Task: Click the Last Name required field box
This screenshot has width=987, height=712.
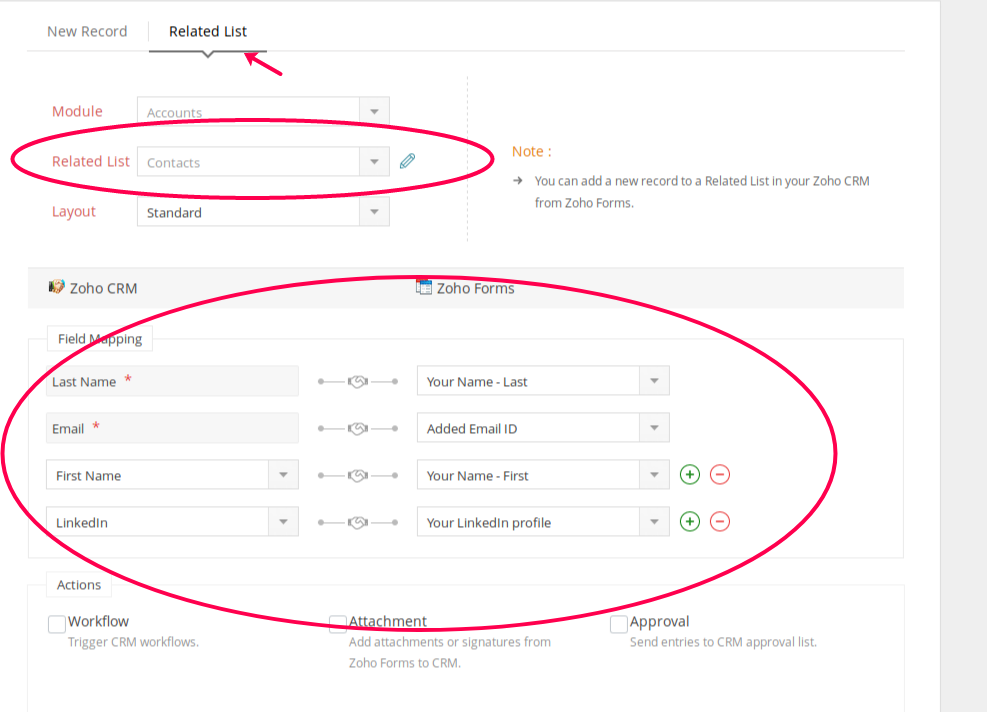Action: point(172,381)
